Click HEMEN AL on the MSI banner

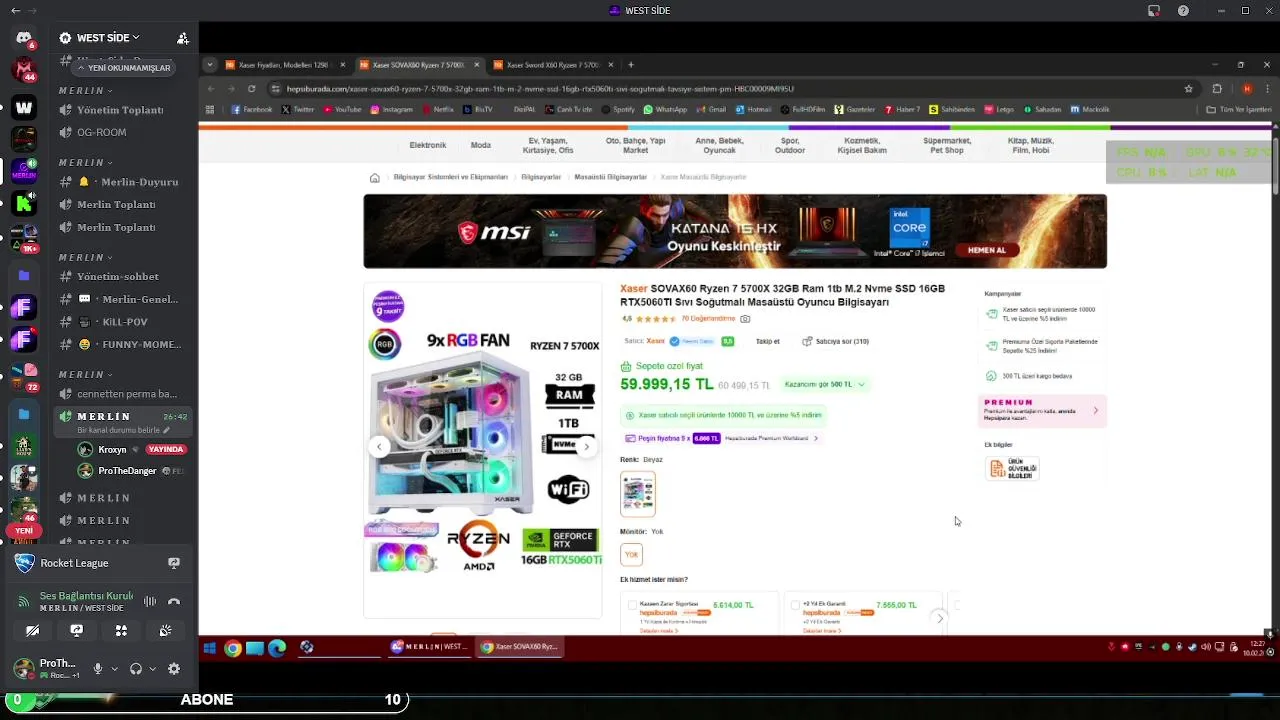[987, 250]
